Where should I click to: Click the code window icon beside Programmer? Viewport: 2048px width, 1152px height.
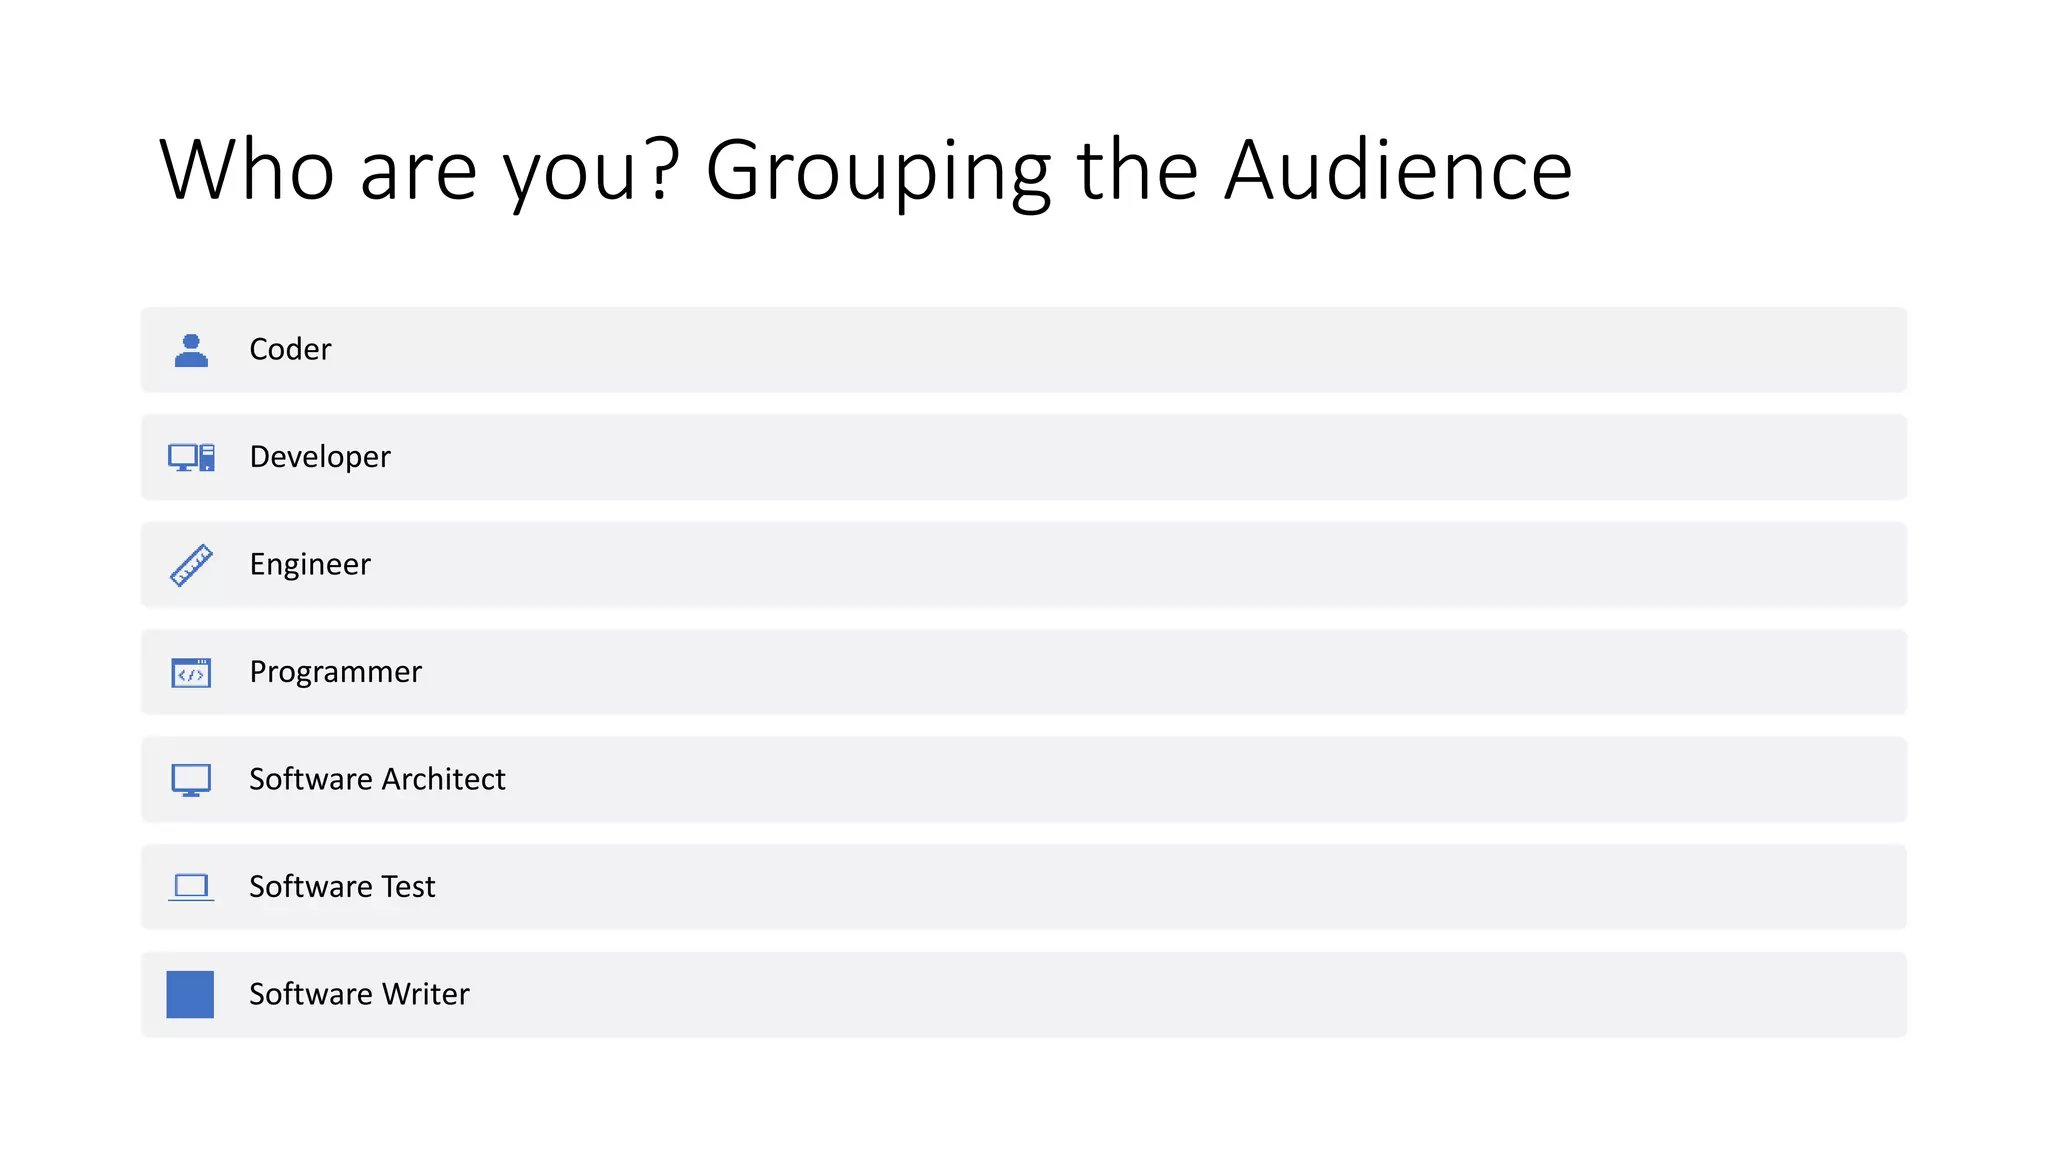(191, 673)
